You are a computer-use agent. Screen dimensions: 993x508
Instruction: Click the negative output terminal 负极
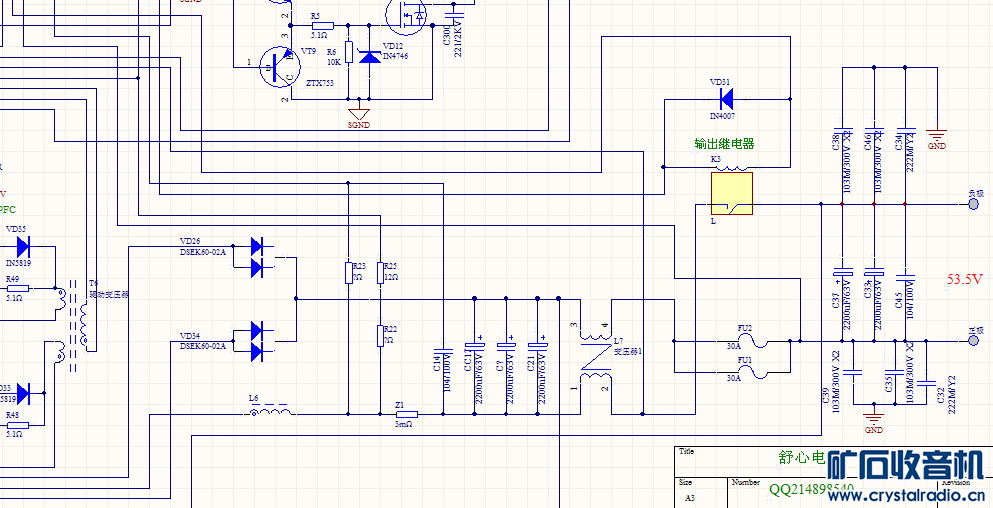point(974,204)
